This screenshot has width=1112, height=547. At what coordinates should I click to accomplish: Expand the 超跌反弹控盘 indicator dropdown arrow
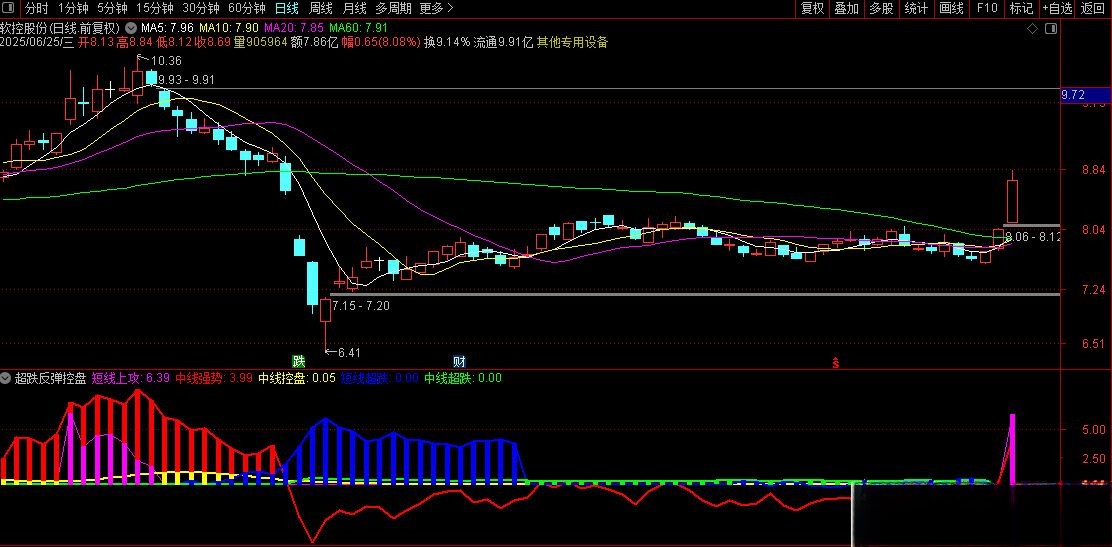tap(7, 378)
